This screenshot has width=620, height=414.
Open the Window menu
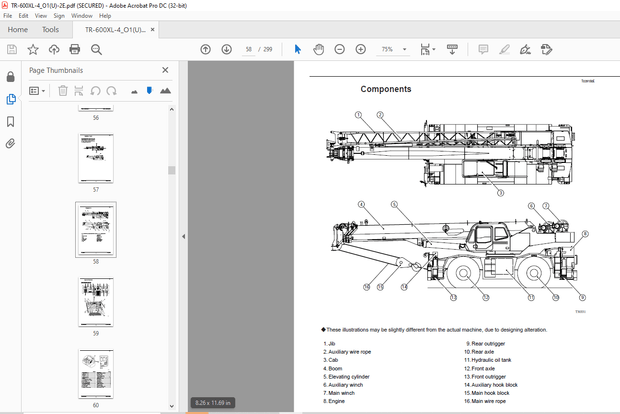81,16
